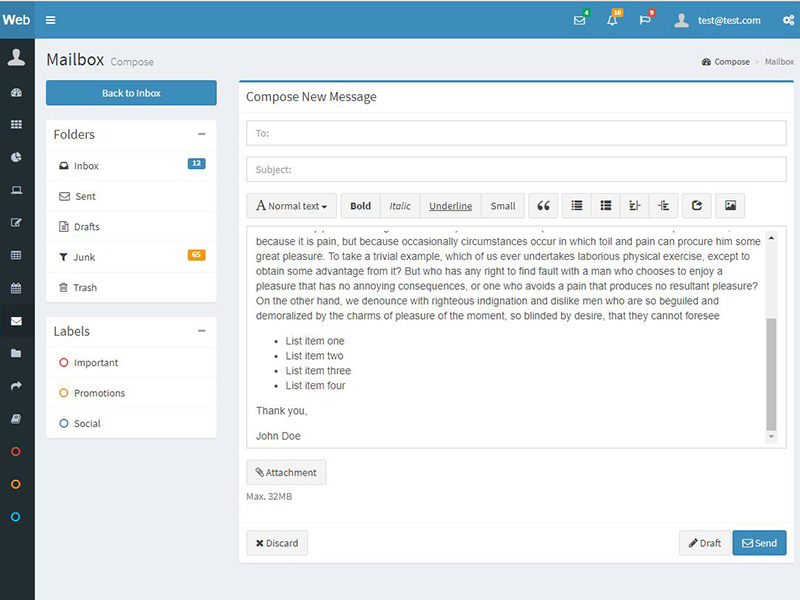Insert an image using the picture icon
The width and height of the screenshot is (800, 600).
click(x=730, y=206)
